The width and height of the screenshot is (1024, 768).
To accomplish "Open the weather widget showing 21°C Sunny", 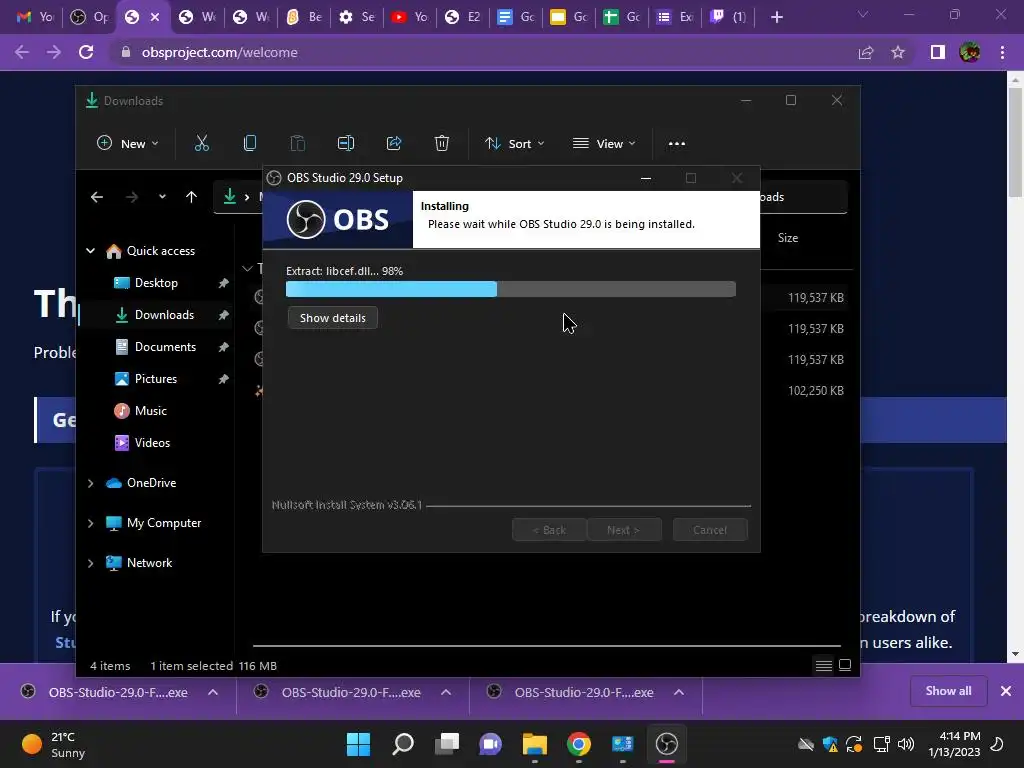I will [54, 744].
